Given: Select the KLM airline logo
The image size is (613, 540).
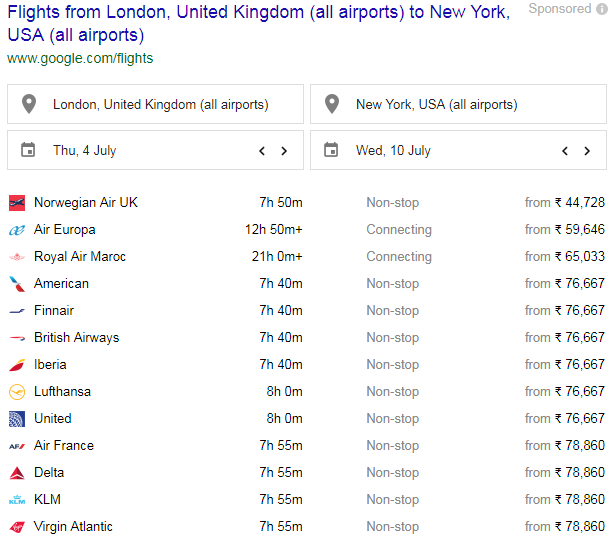Looking at the screenshot, I should 17,500.
